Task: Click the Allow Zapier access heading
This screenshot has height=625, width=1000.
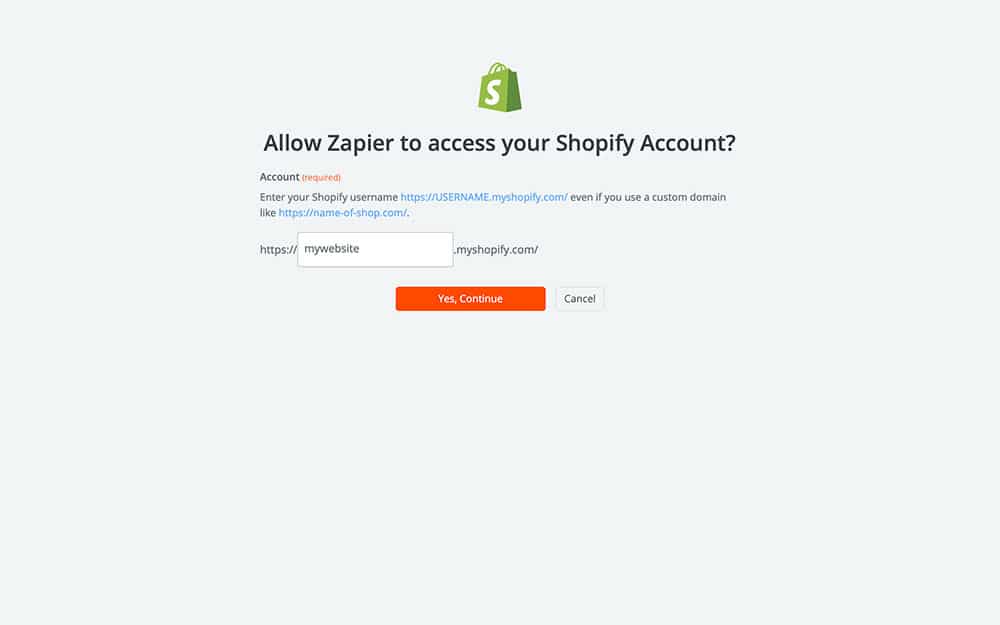Action: pyautogui.click(x=499, y=143)
